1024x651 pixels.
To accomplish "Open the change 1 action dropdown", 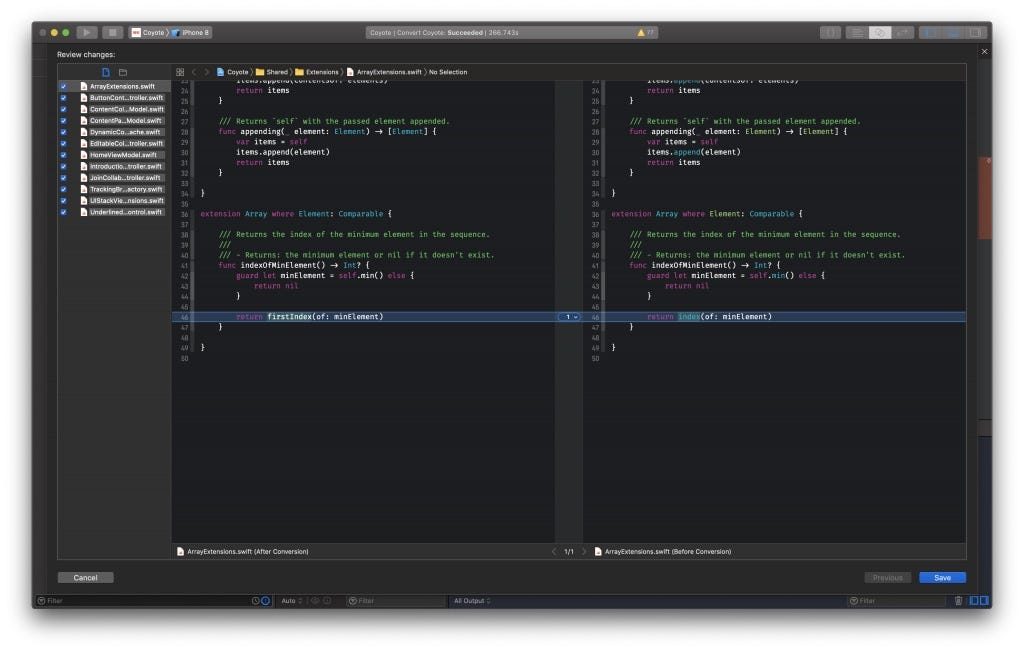I will coord(569,317).
